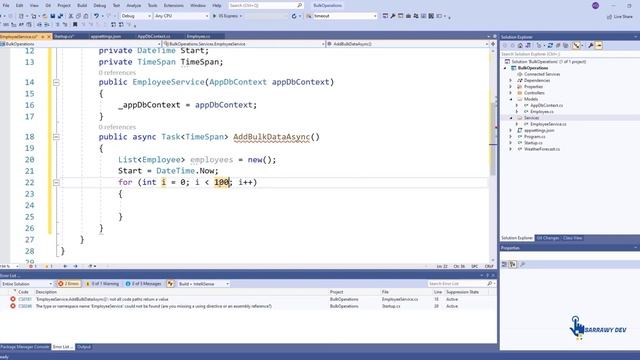The width and height of the screenshot is (640, 360).
Task: Collapse the for loop block at line 22
Action: click(56, 183)
